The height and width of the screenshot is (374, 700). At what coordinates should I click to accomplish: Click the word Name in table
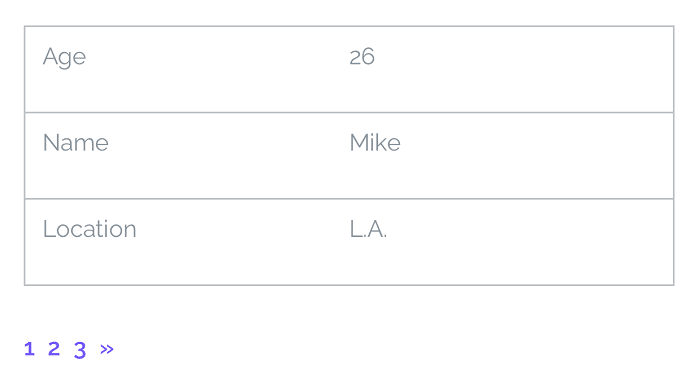[75, 143]
